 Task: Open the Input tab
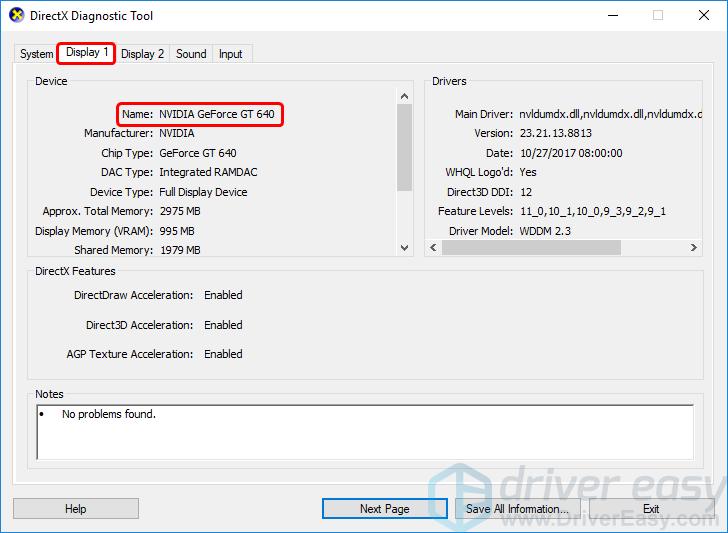(x=231, y=54)
